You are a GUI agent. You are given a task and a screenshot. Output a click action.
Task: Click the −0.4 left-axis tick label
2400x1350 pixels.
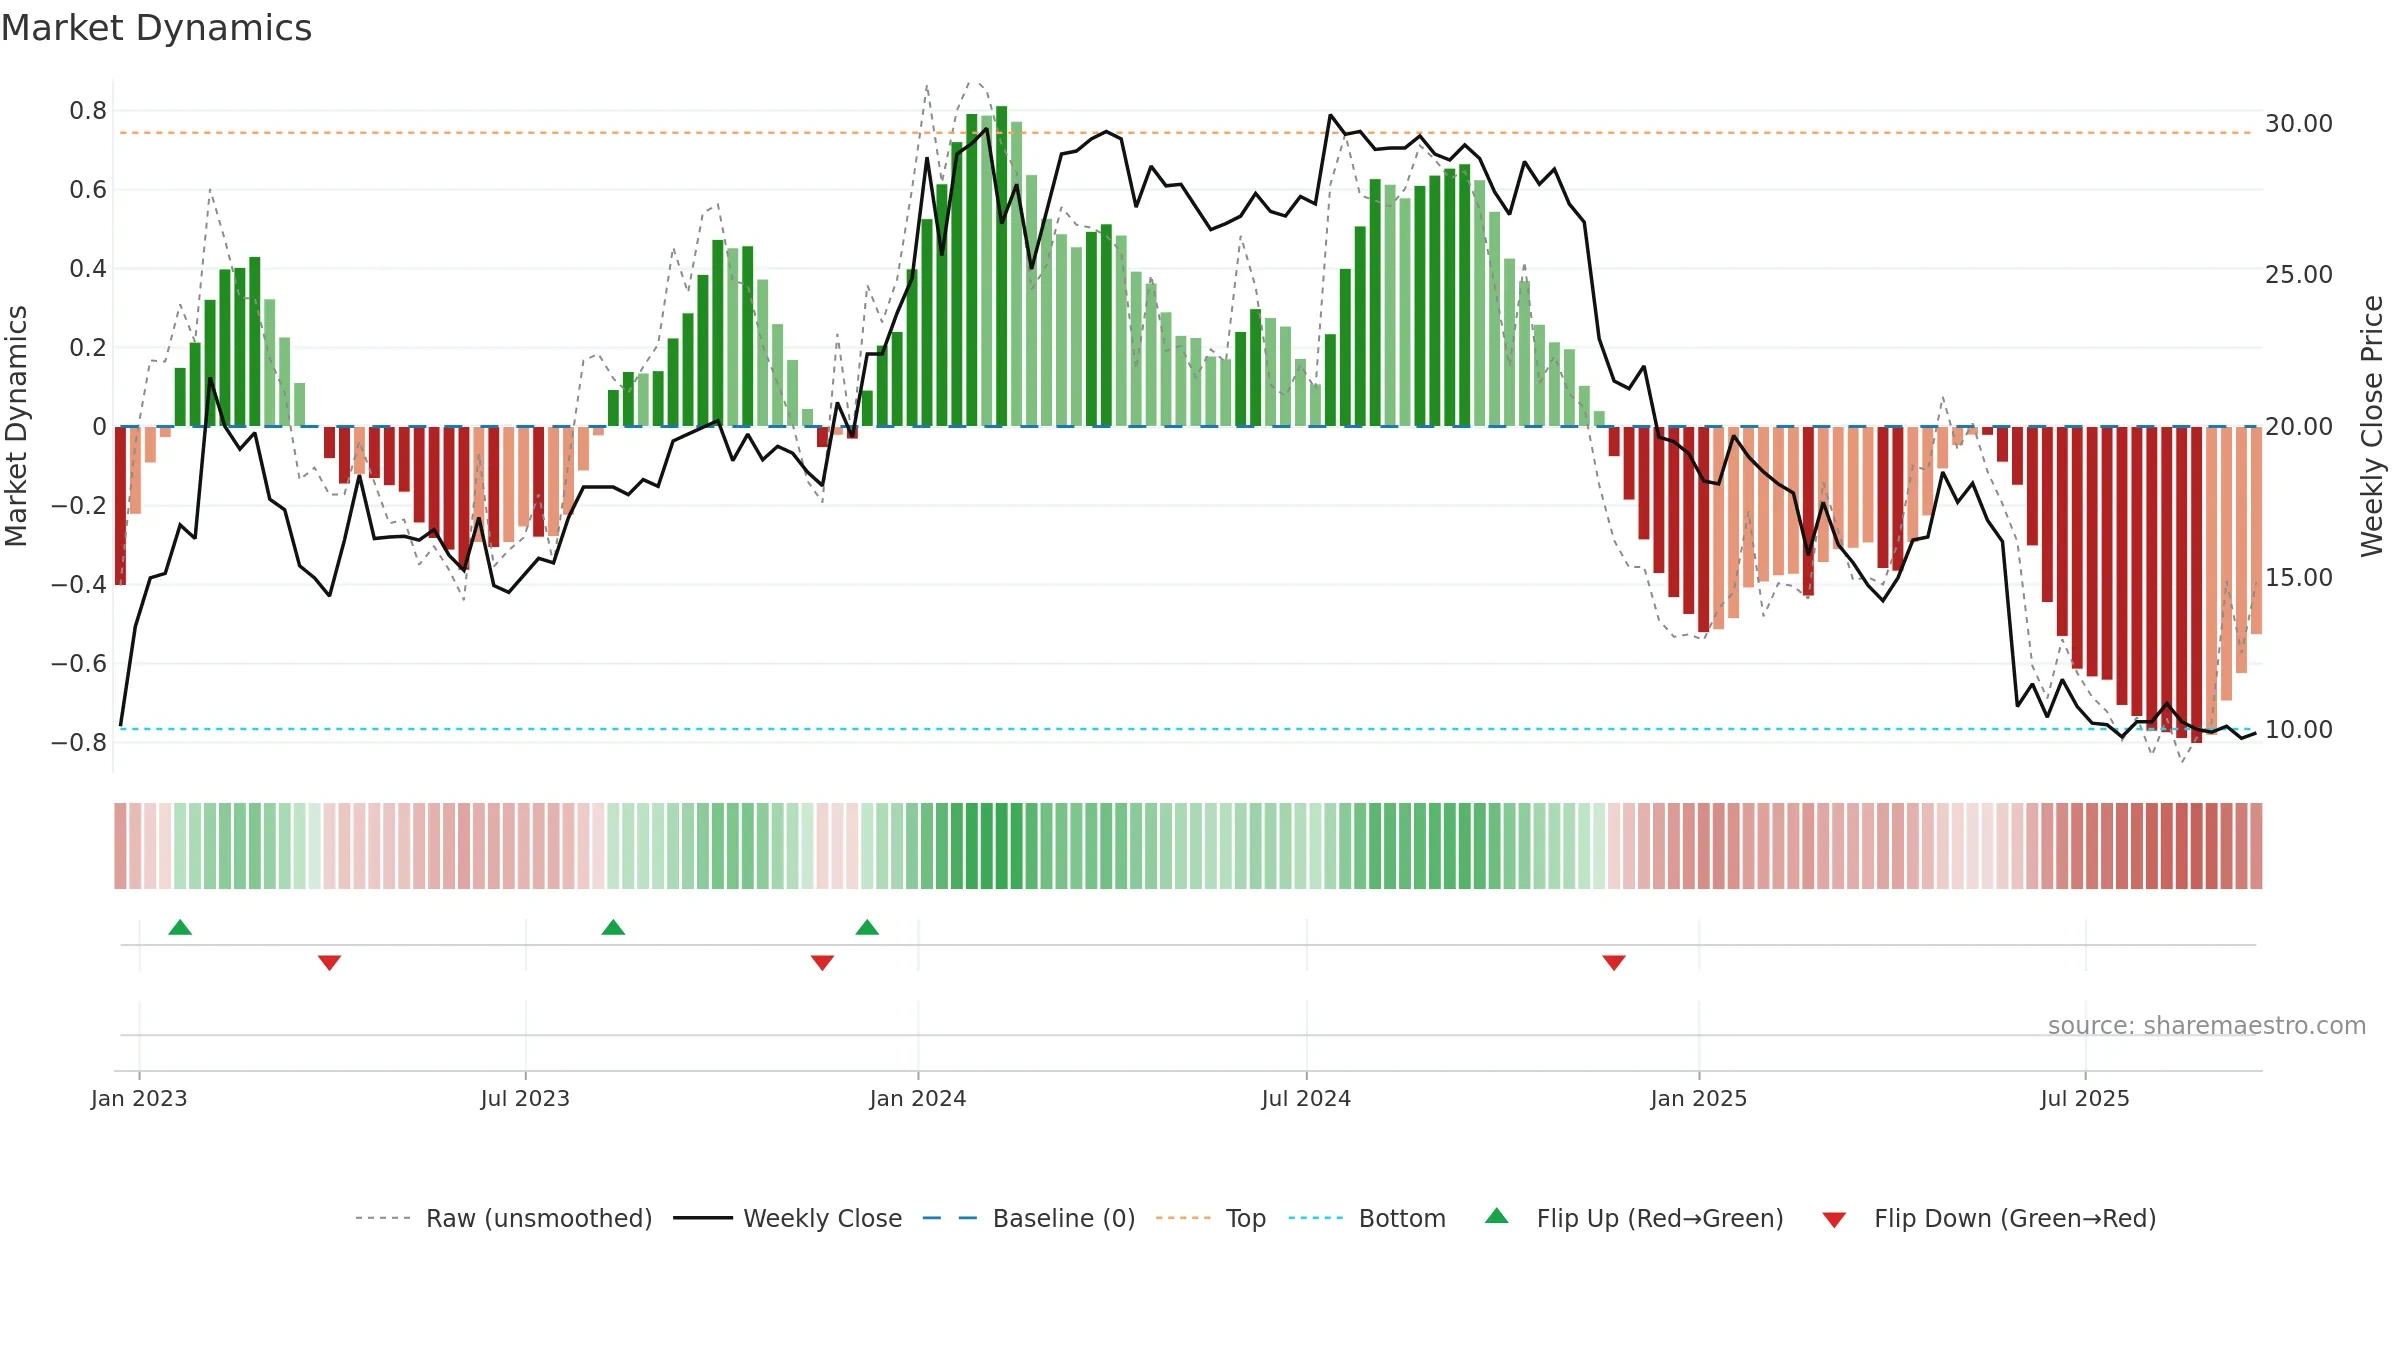79,585
